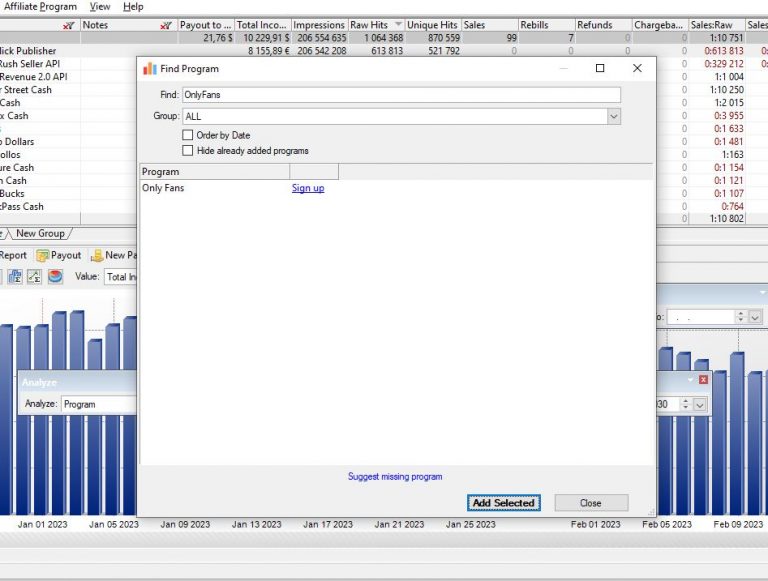Click Suggest missing program link
768x581 pixels.
(395, 477)
